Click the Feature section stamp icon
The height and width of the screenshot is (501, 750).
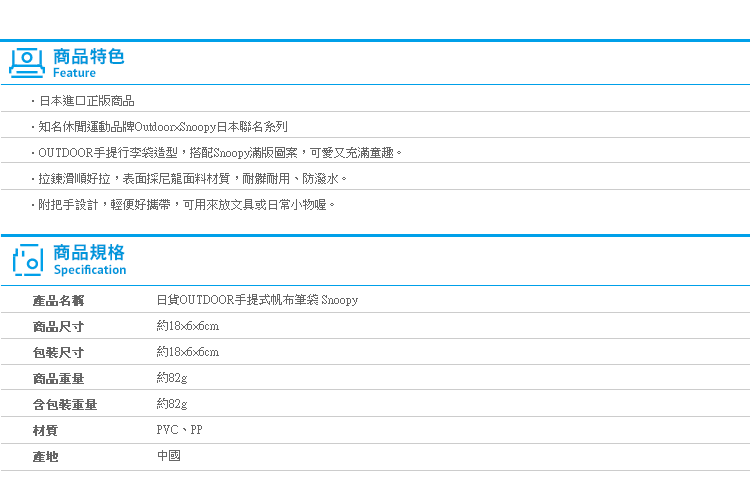click(27, 63)
